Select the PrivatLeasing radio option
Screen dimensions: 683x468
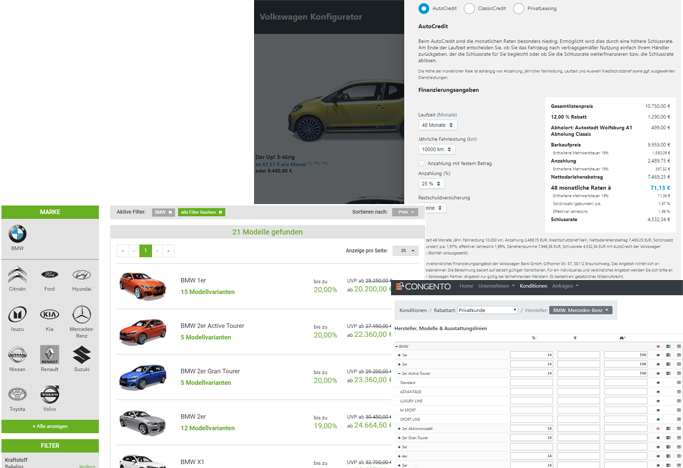click(x=518, y=8)
